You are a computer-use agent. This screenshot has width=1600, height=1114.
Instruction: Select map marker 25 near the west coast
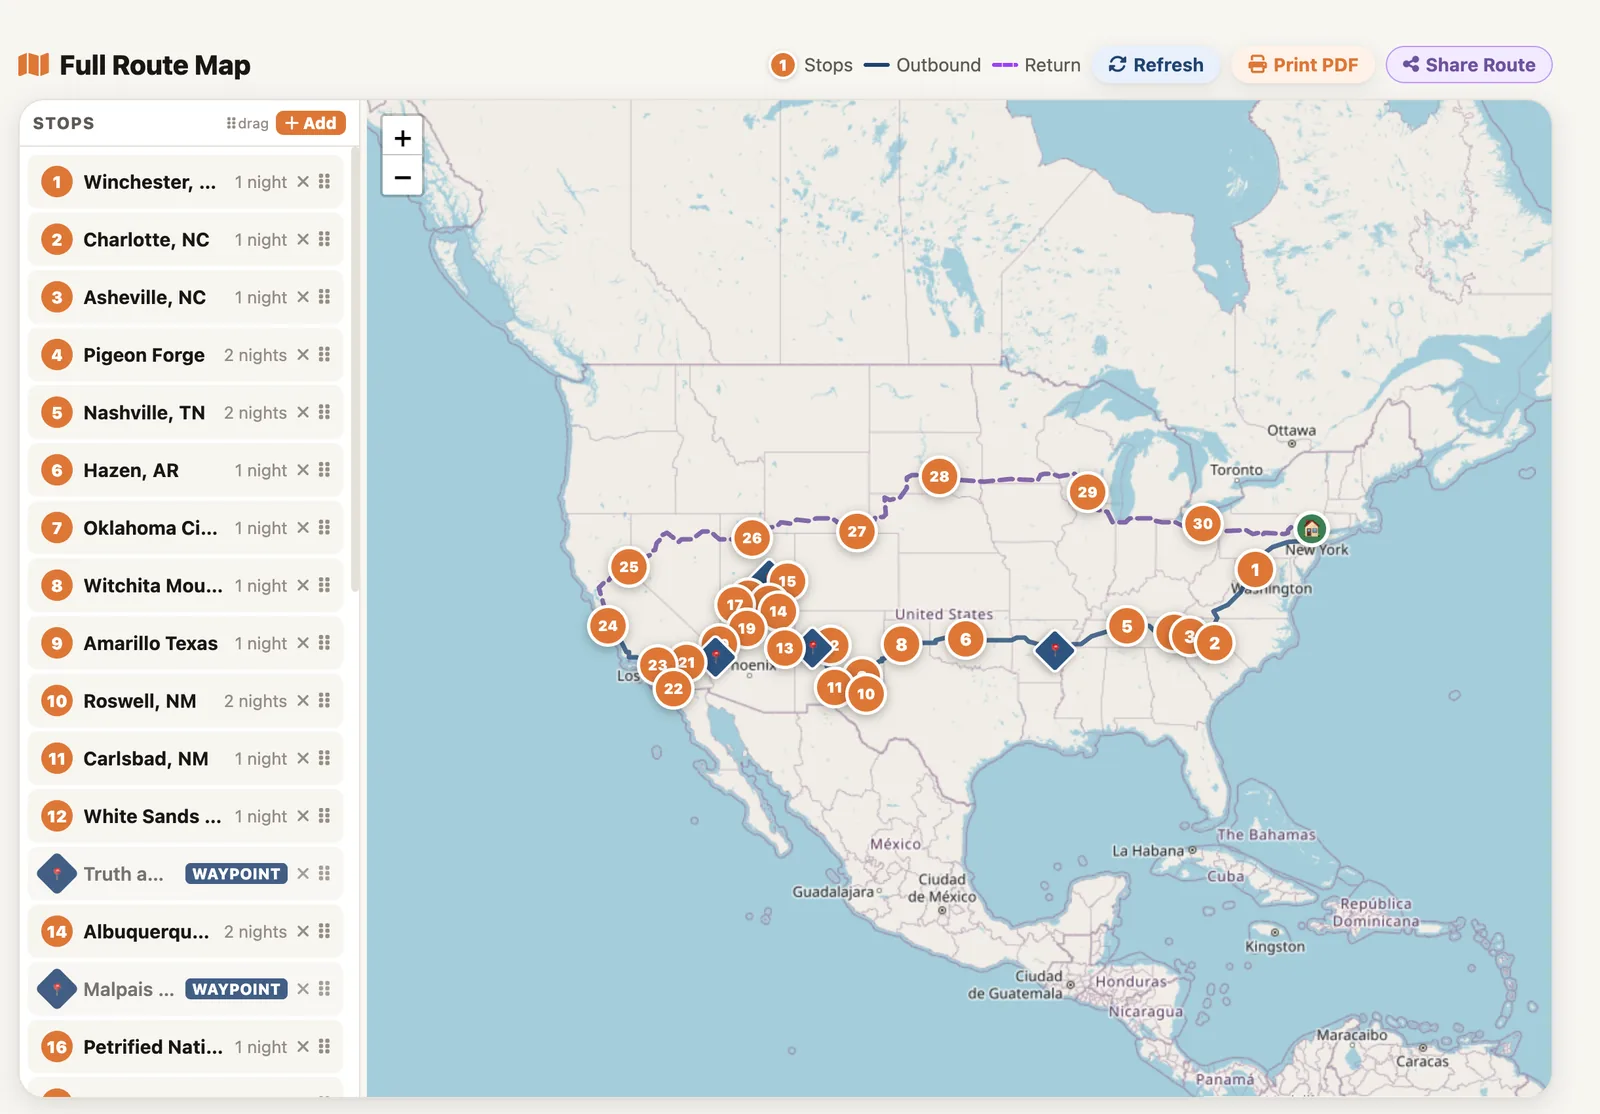(x=629, y=567)
